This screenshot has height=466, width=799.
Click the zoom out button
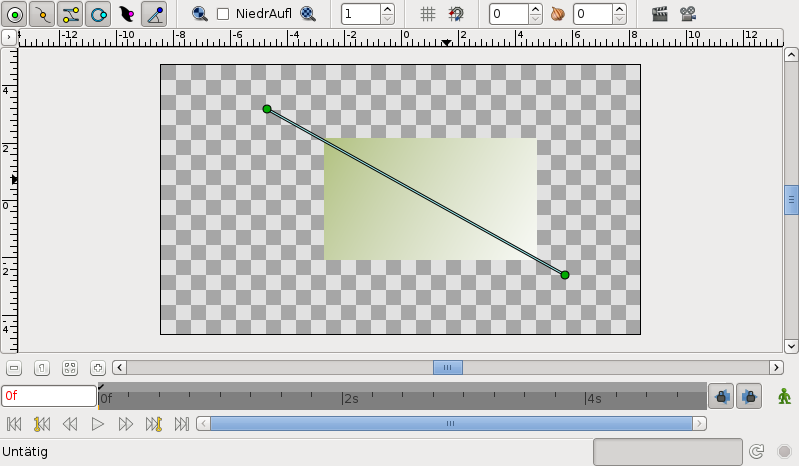tap(14, 368)
